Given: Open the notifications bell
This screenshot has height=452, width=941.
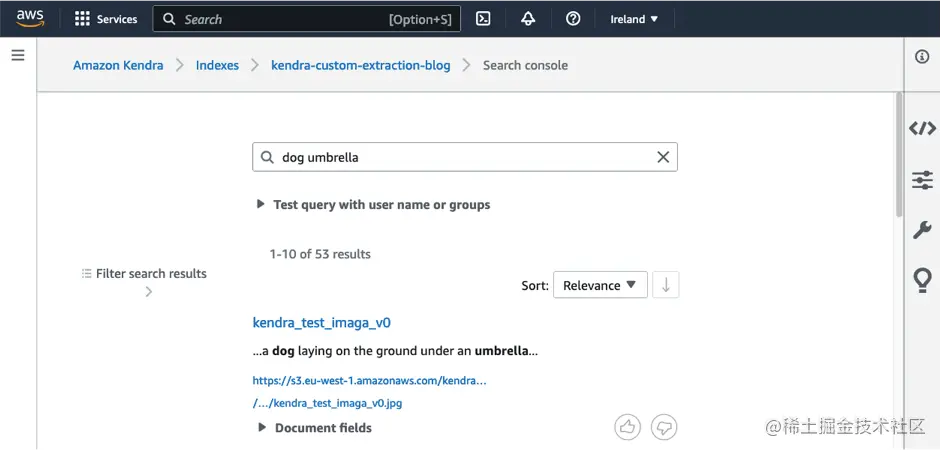Looking at the screenshot, I should coord(528,19).
